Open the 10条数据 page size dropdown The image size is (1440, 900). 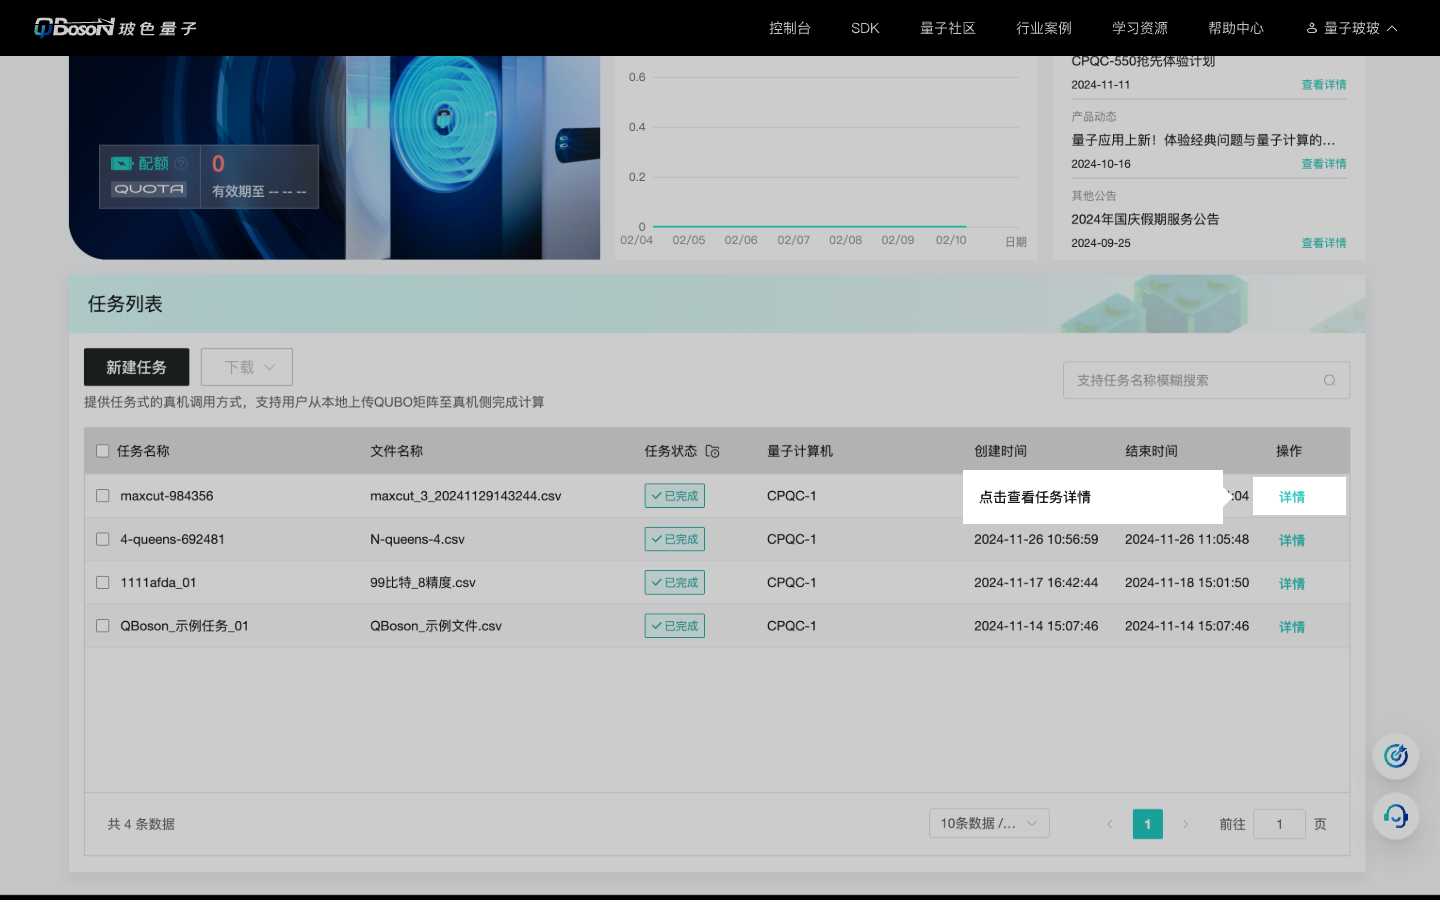coord(989,823)
